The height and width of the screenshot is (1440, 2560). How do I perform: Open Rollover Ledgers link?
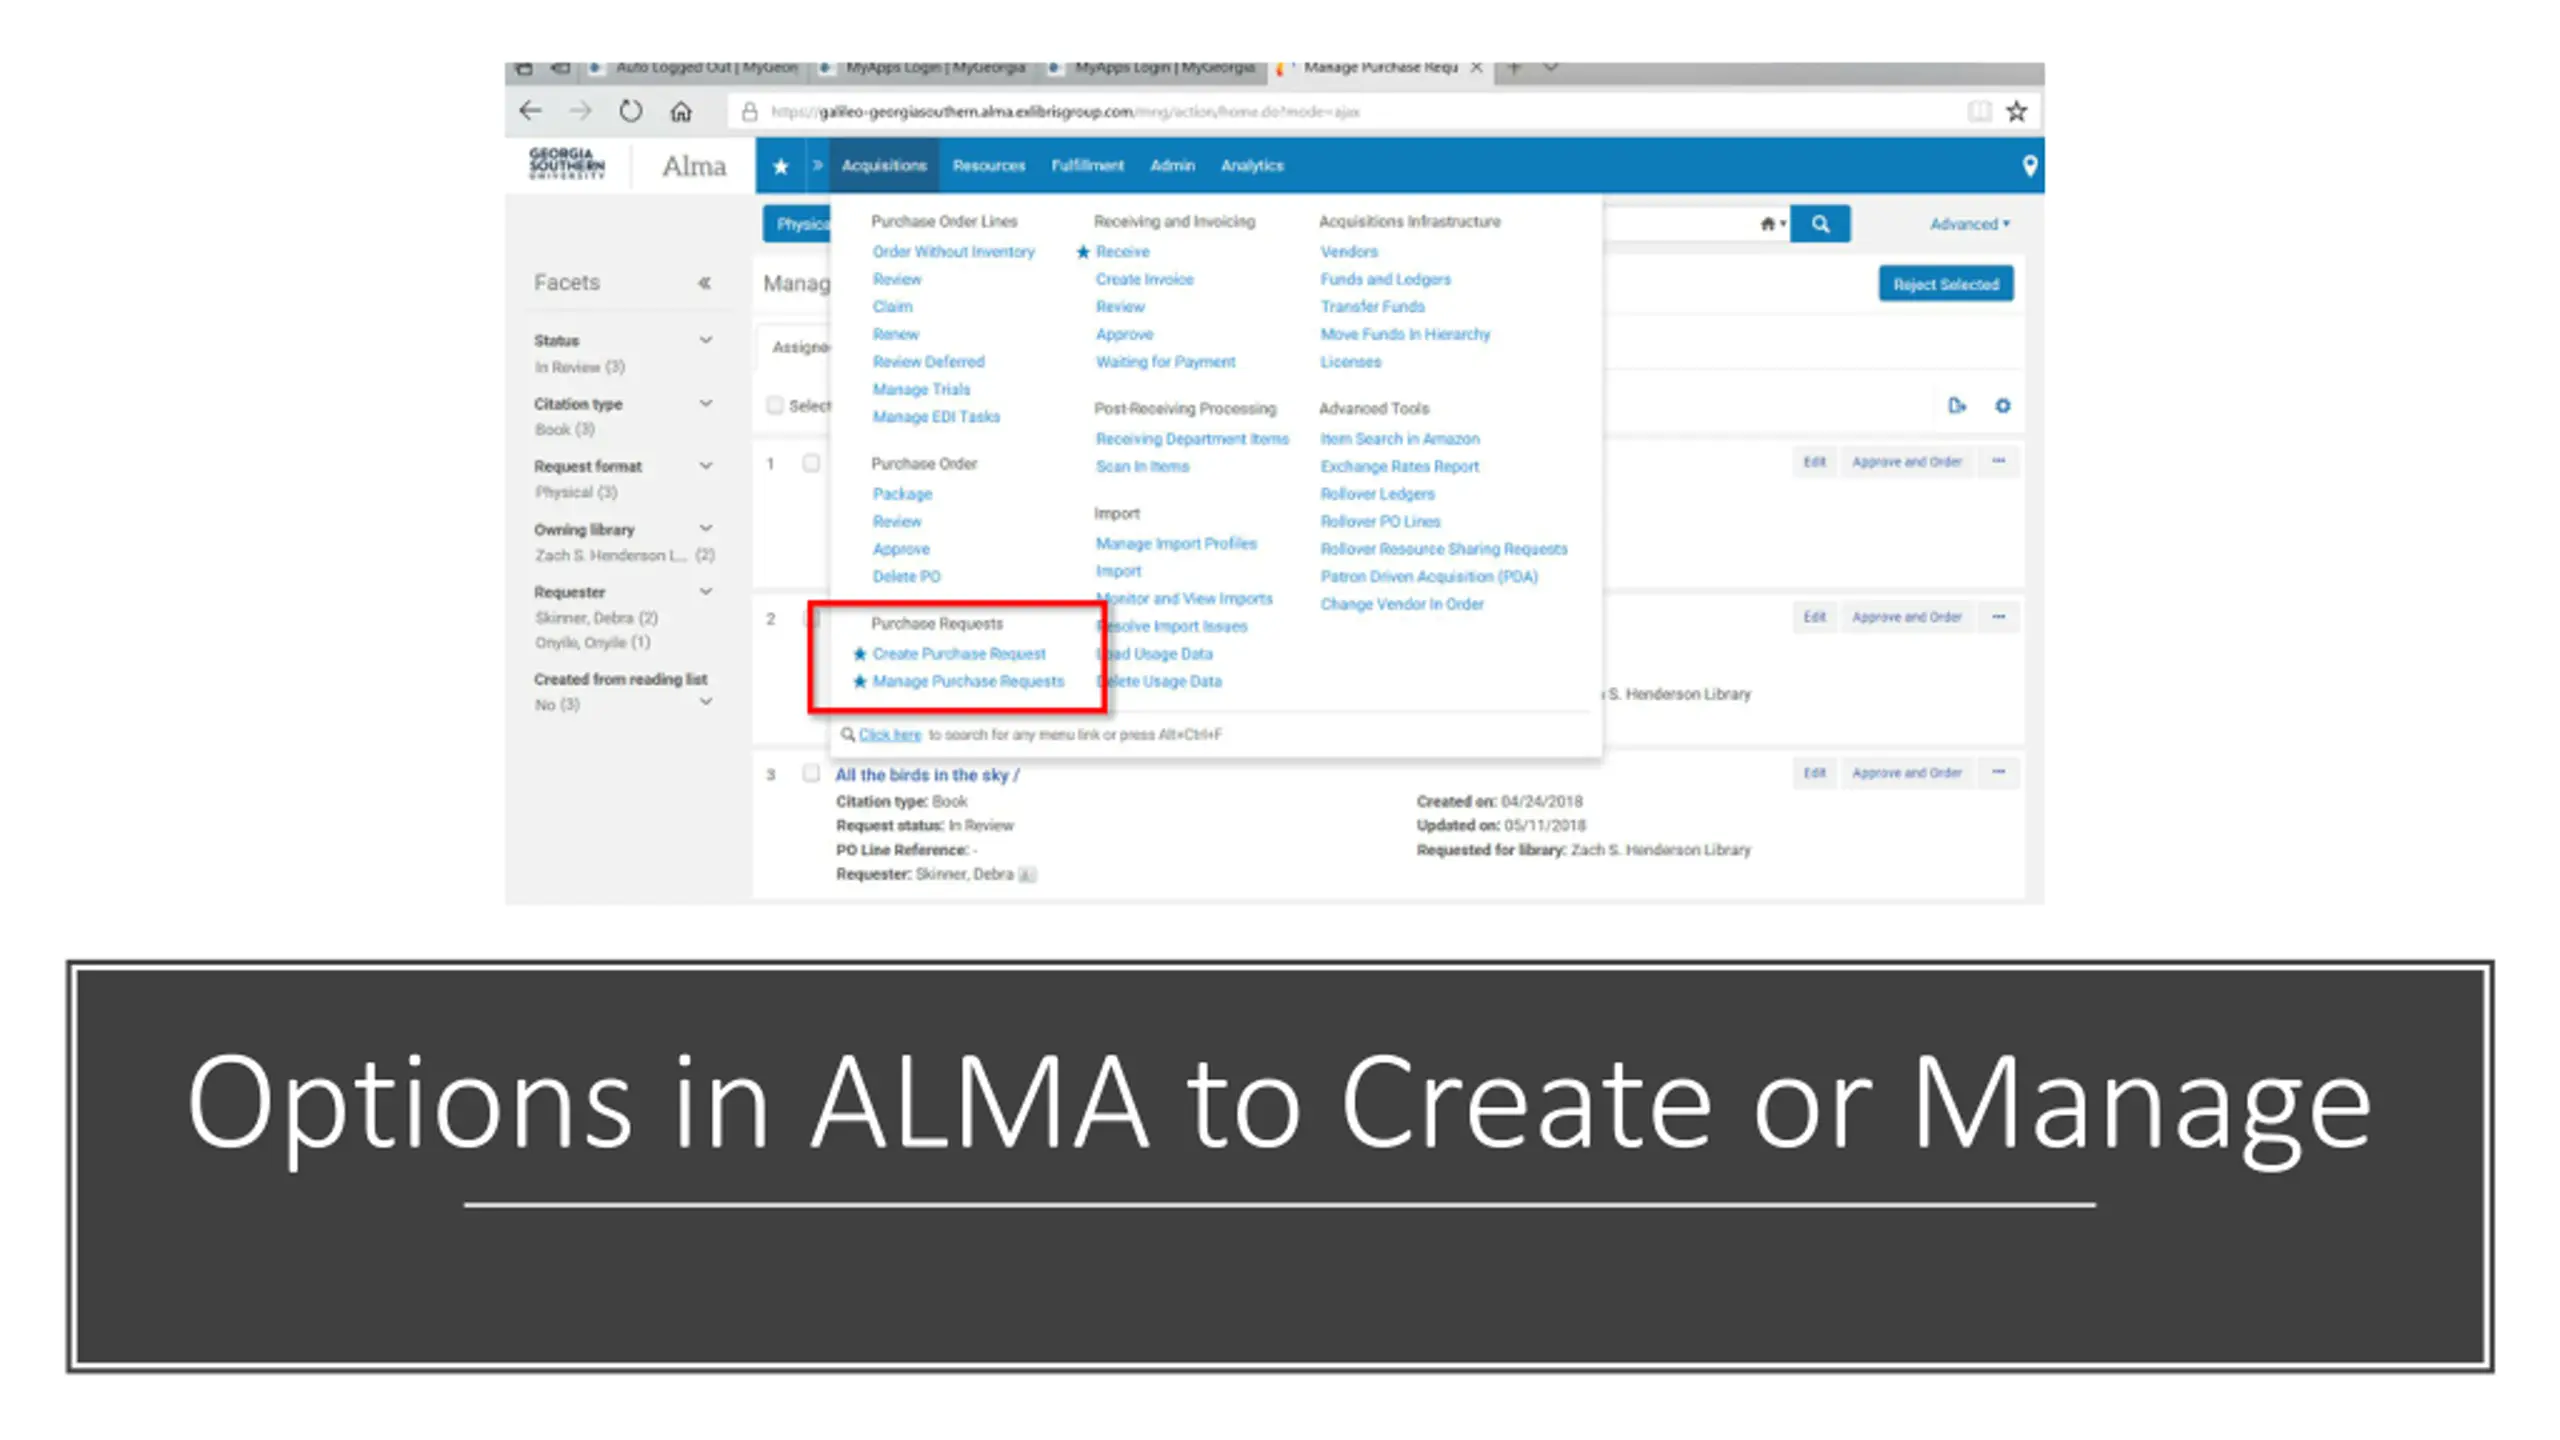tap(1377, 494)
